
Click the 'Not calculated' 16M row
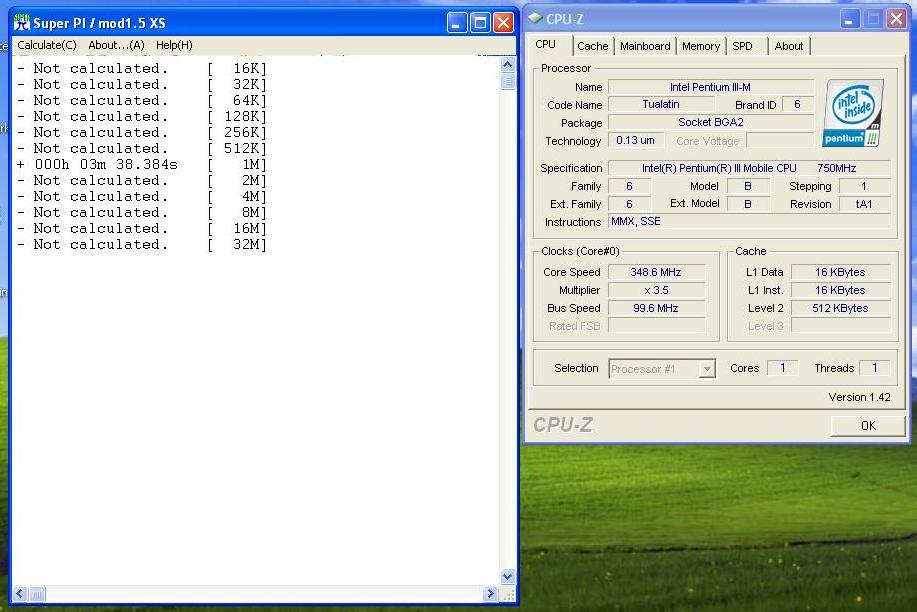pos(142,229)
